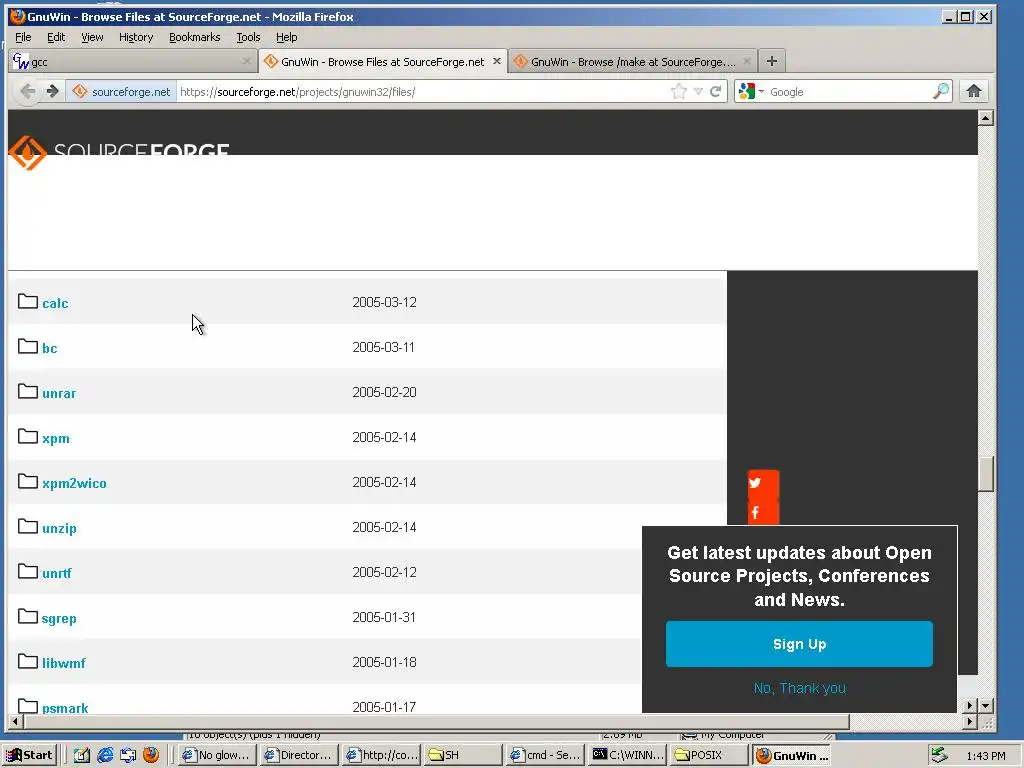Click the vertical scrollbar up arrow

(x=985, y=118)
